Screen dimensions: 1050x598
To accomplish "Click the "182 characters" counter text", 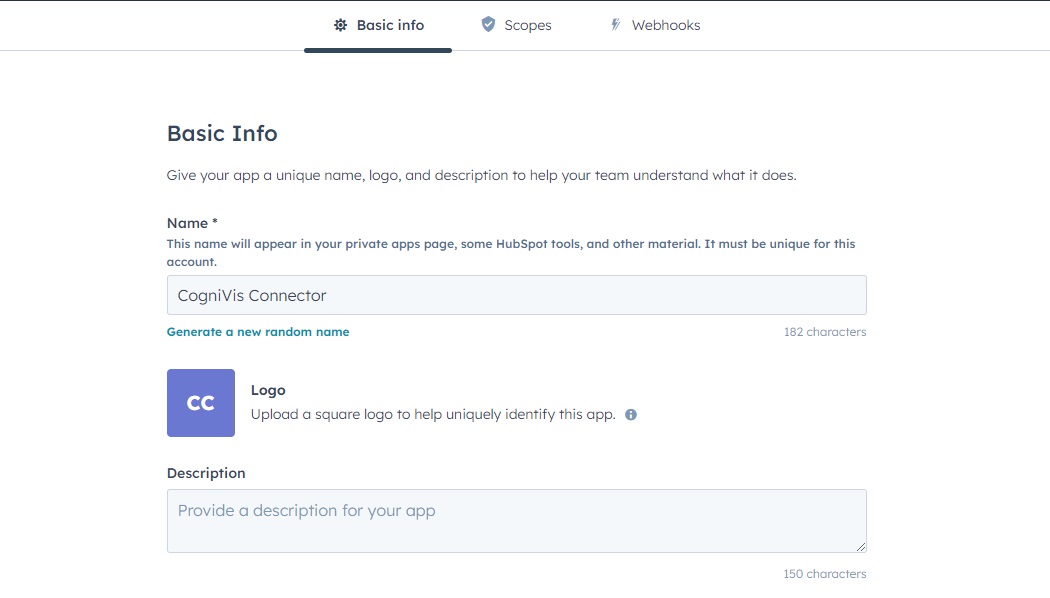I will coord(824,332).
